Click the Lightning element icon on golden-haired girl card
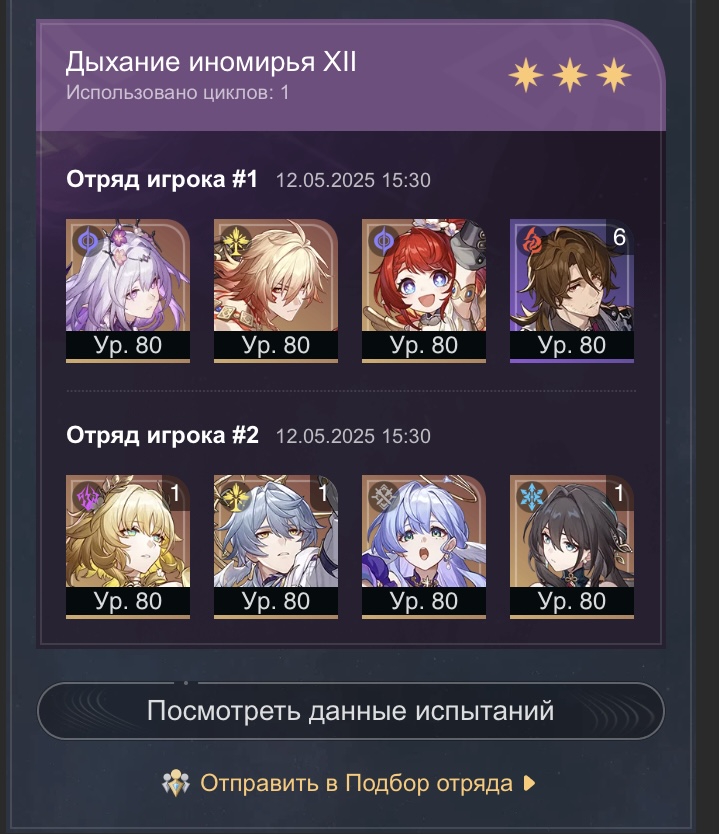This screenshot has width=719, height=834. (87, 497)
